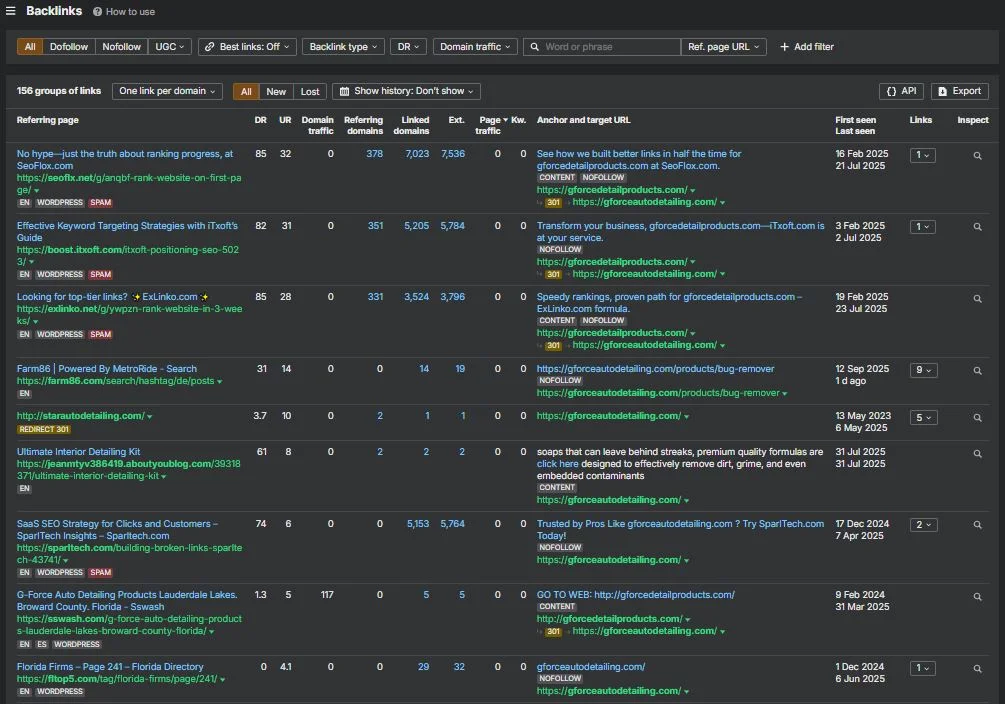Open the Ultimate Interior Detailing Kit link

coord(78,452)
